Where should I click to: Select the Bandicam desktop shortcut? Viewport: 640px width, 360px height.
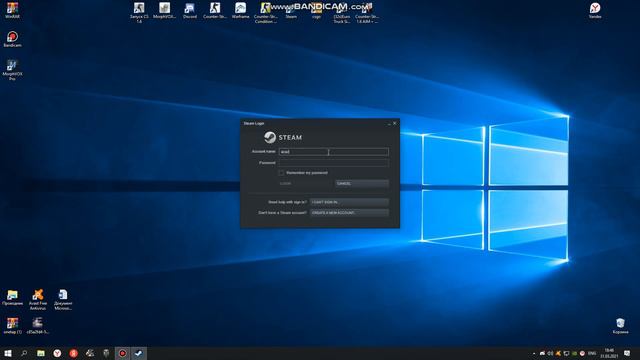click(12, 39)
